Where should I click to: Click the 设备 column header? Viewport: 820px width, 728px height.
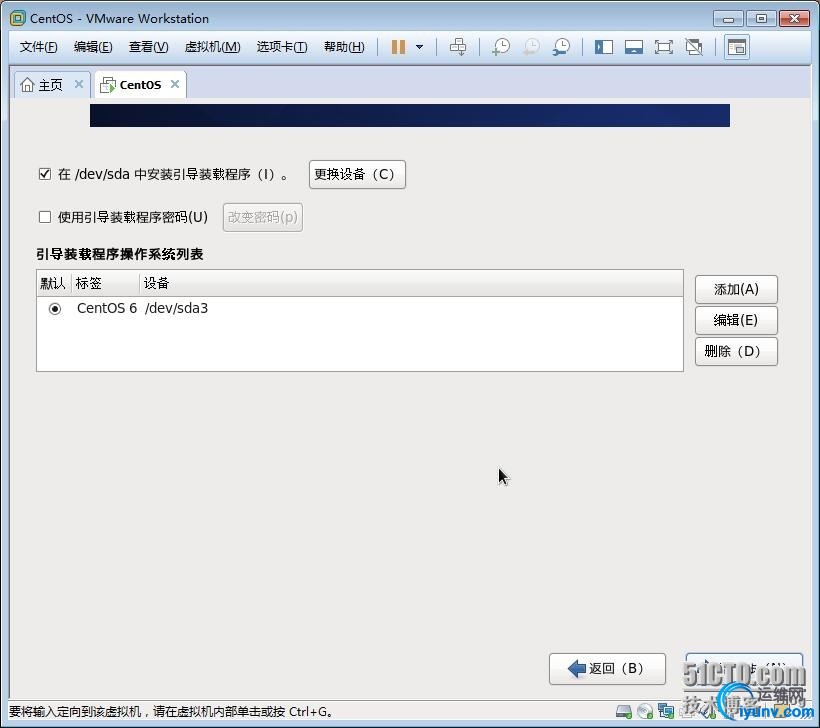tap(411, 283)
